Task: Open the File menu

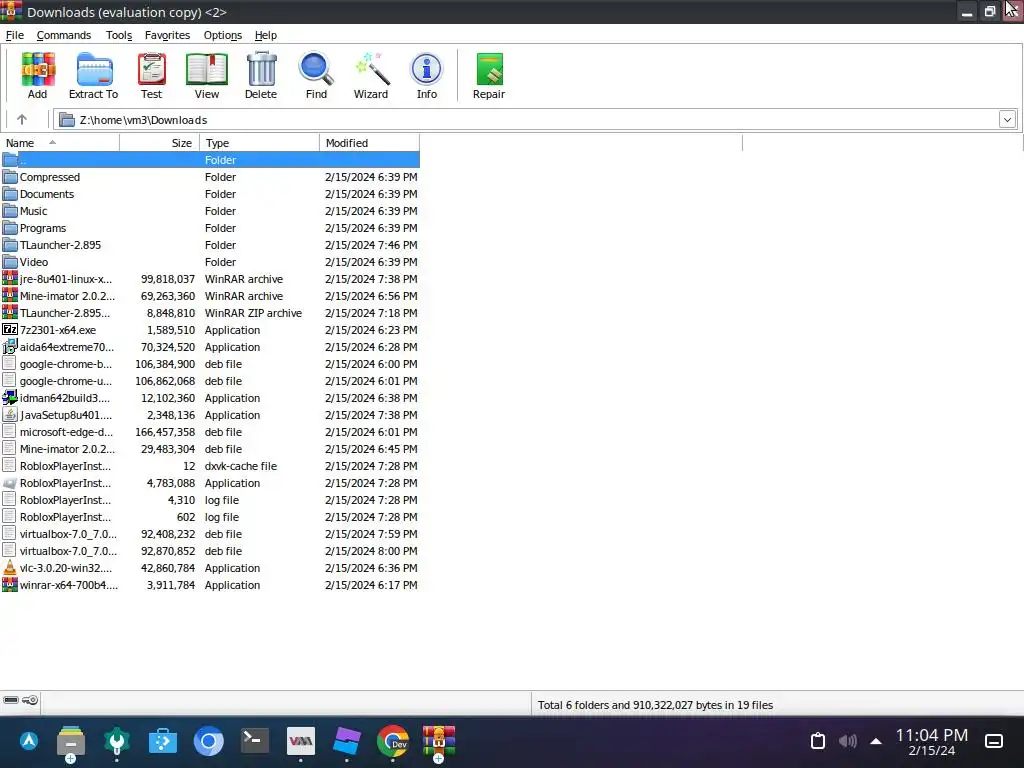Action: 14,35
